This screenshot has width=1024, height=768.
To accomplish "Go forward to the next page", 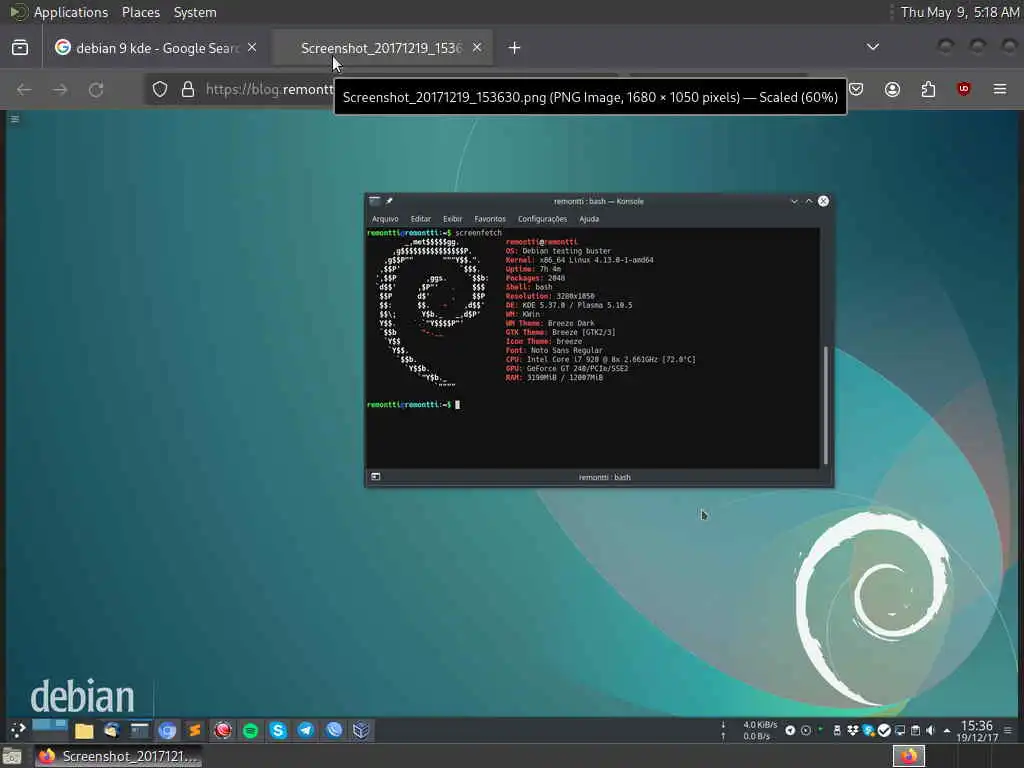I will [x=60, y=89].
